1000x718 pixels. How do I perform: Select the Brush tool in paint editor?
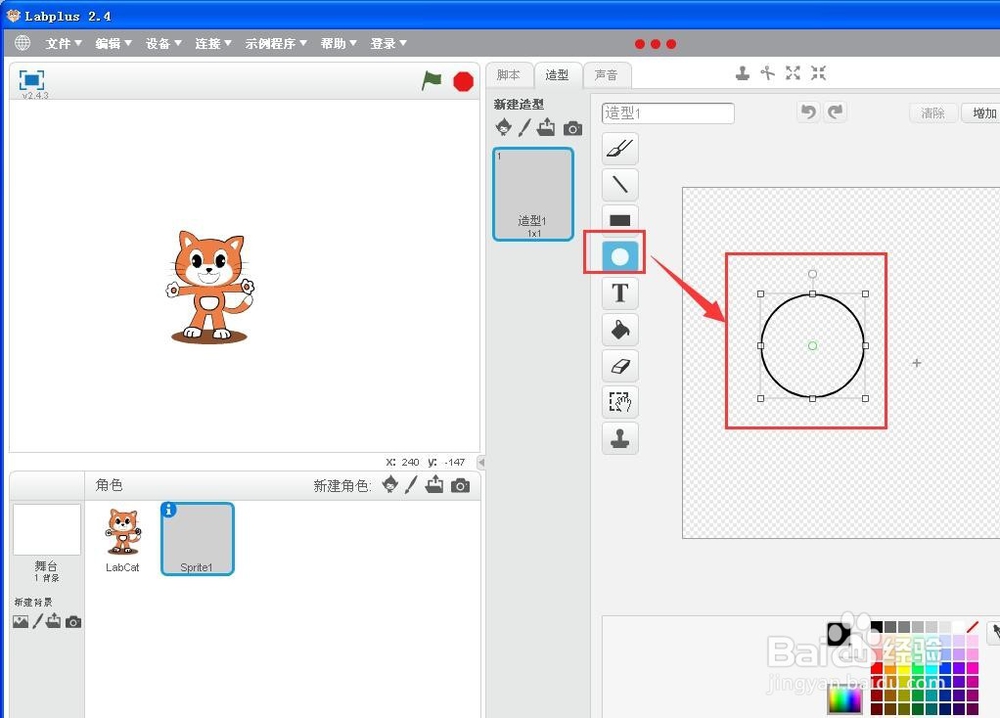click(620, 149)
